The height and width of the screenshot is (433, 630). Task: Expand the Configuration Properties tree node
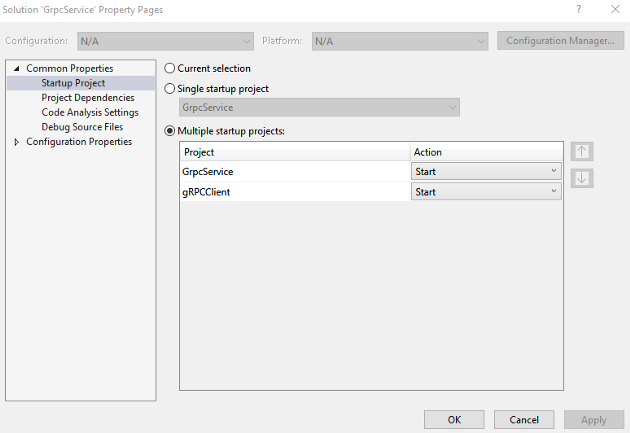[x=16, y=142]
